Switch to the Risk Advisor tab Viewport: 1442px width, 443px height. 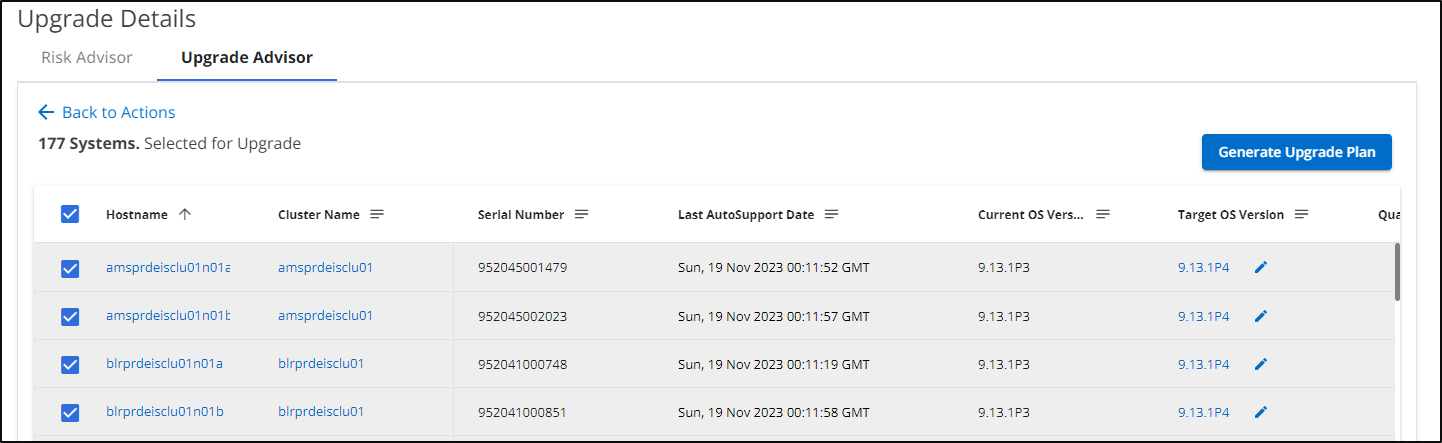point(87,58)
